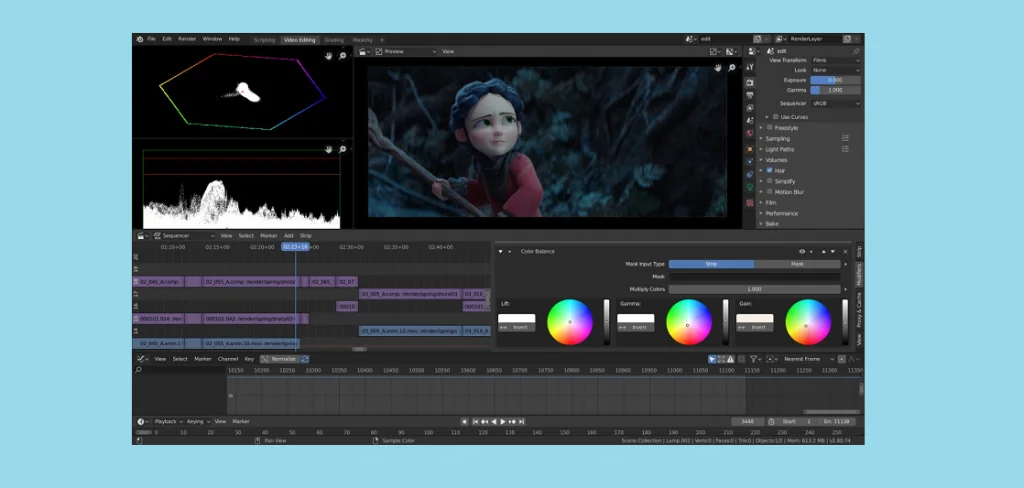Toggle Invert button under Lift
This screenshot has width=1024, height=488.
[x=517, y=327]
